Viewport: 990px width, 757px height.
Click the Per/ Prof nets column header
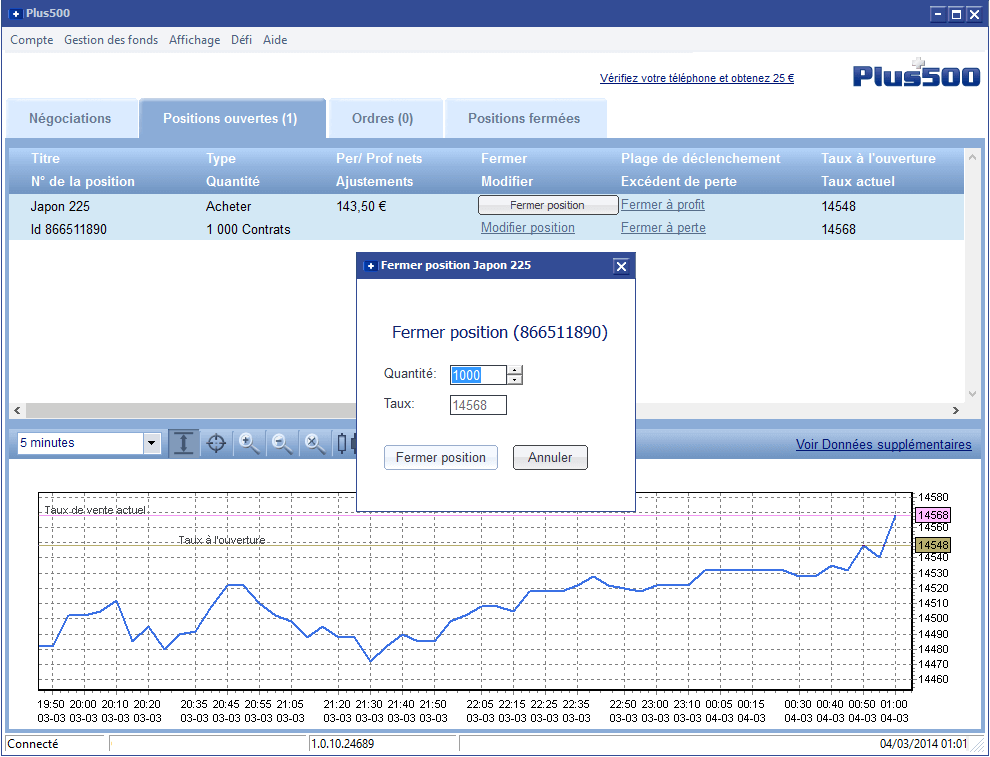[x=379, y=158]
